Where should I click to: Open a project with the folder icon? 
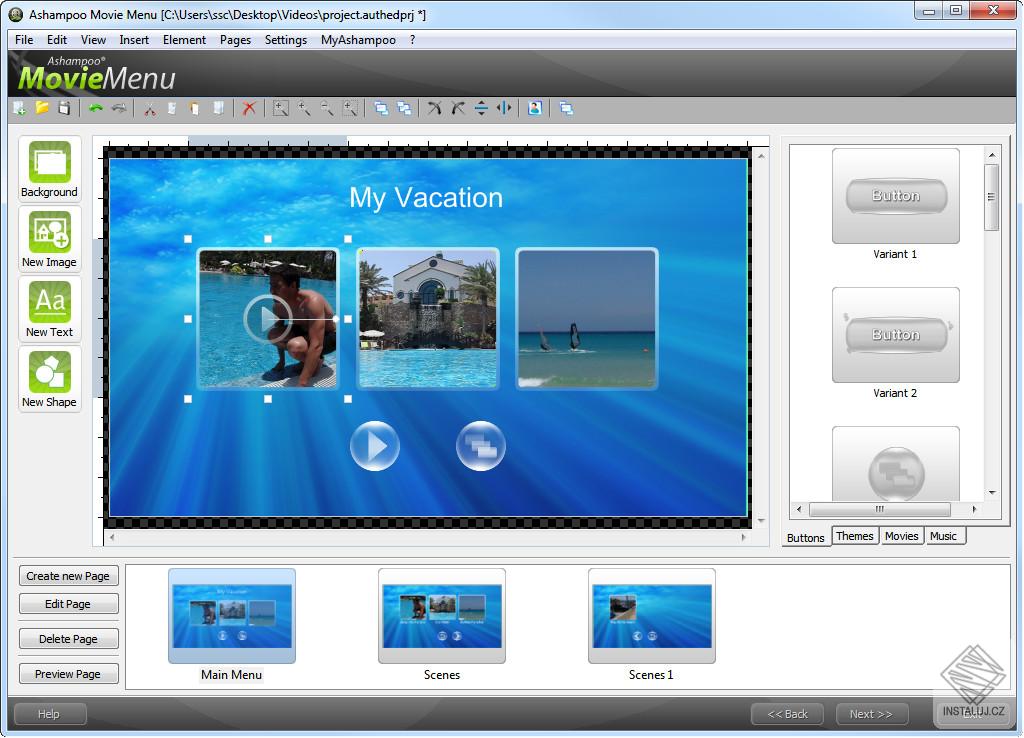[x=42, y=108]
